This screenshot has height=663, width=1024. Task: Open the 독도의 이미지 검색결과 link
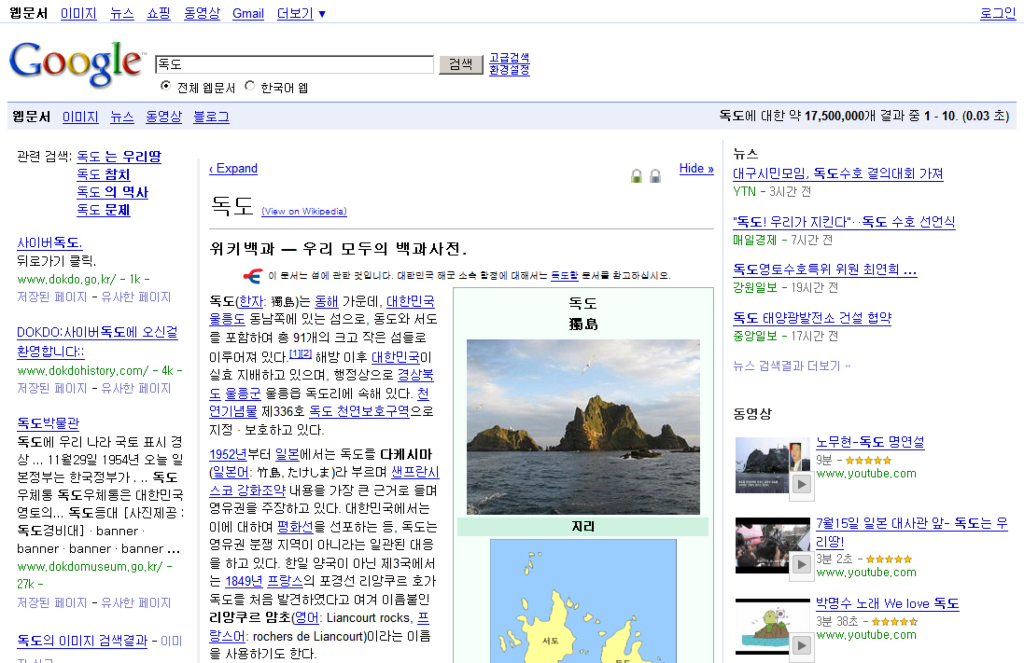pos(82,641)
